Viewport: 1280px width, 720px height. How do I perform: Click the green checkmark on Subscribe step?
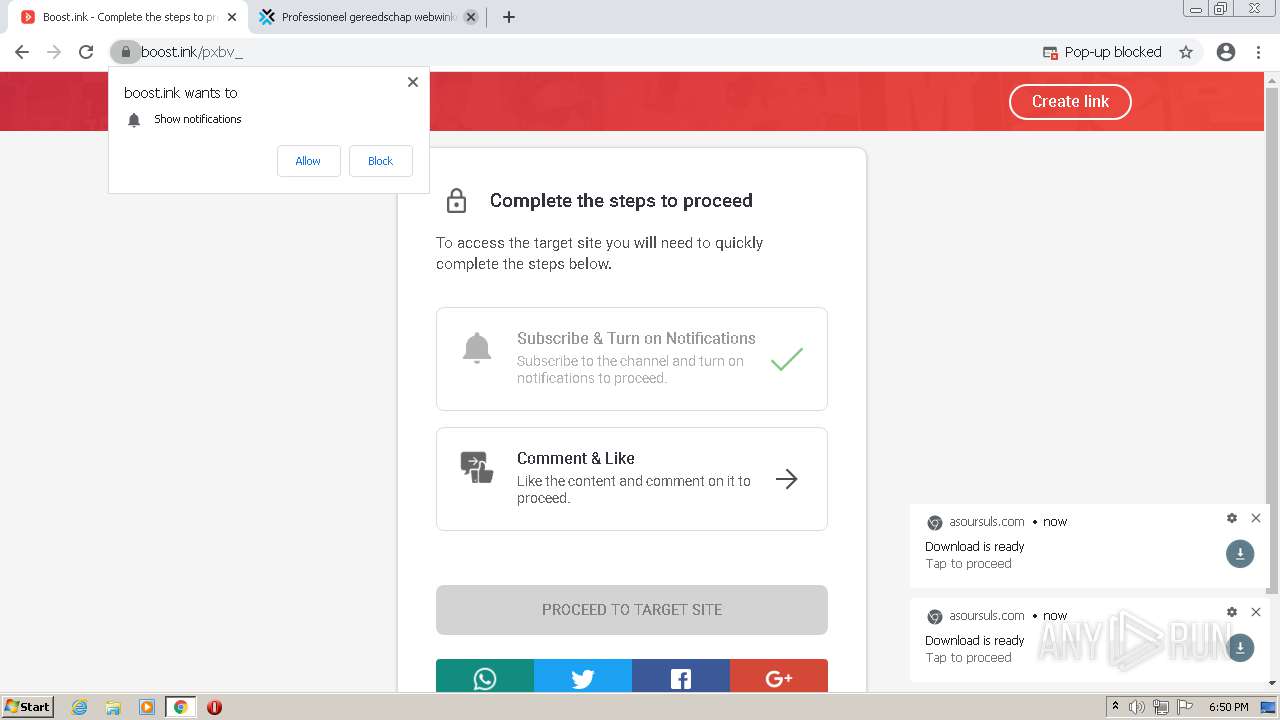click(787, 358)
